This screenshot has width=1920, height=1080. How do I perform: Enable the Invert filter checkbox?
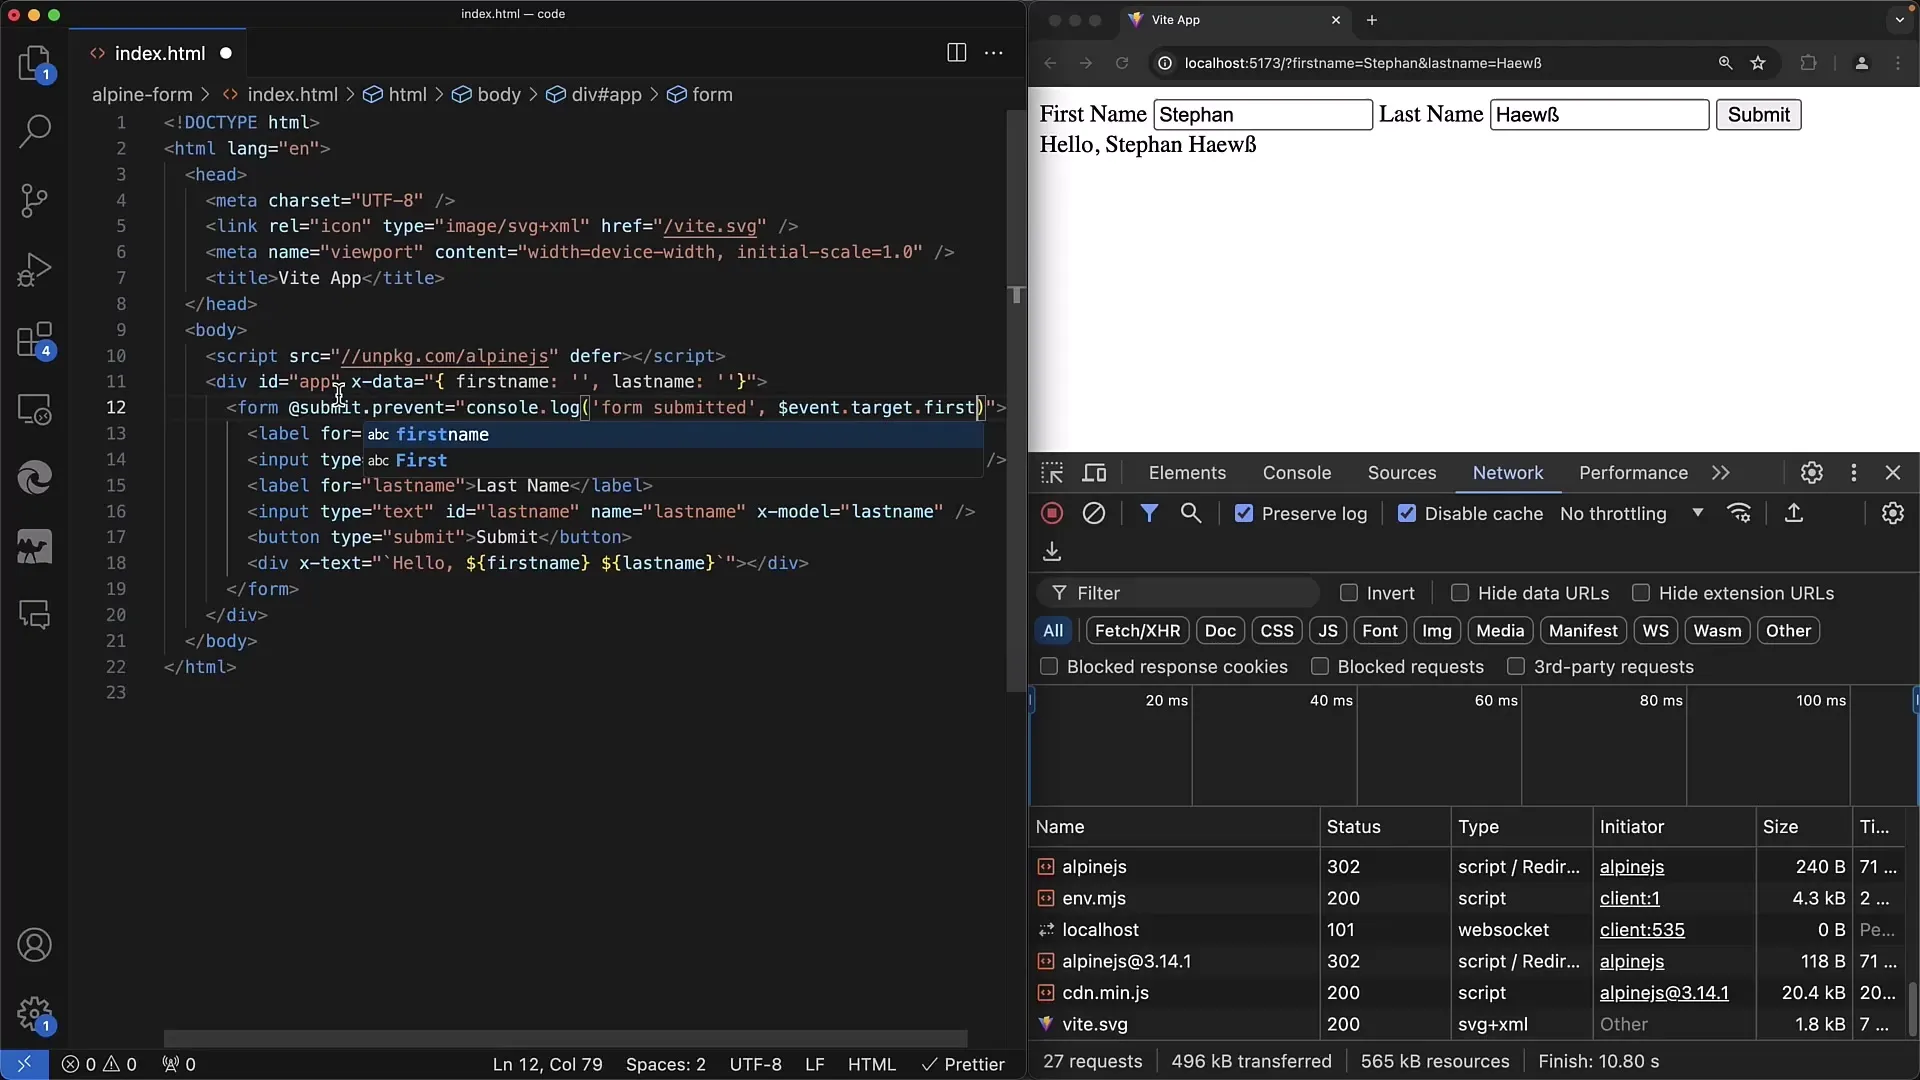(x=1349, y=593)
